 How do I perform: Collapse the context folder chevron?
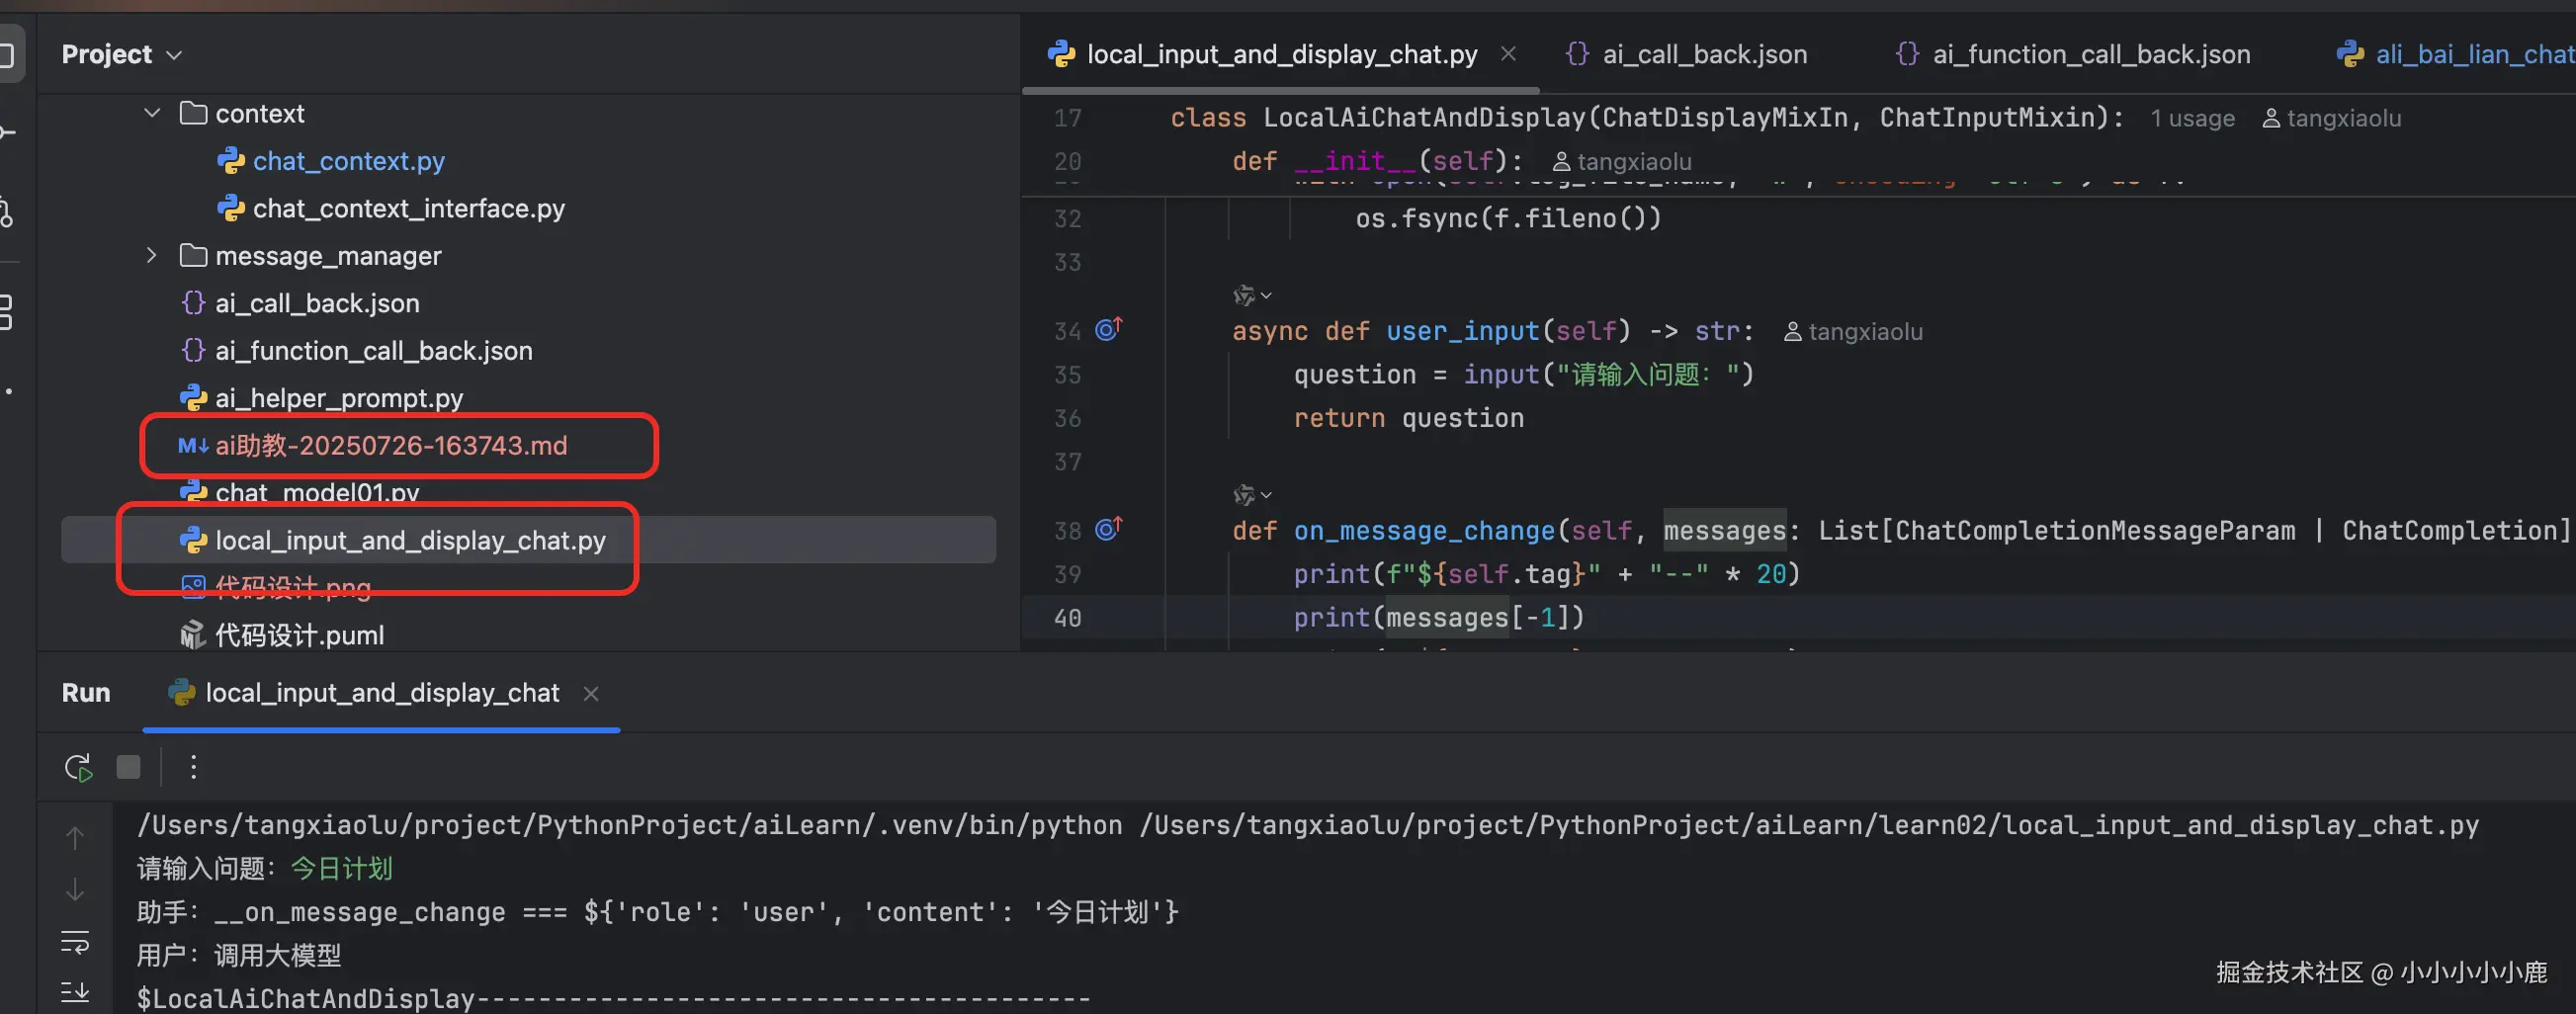click(152, 113)
